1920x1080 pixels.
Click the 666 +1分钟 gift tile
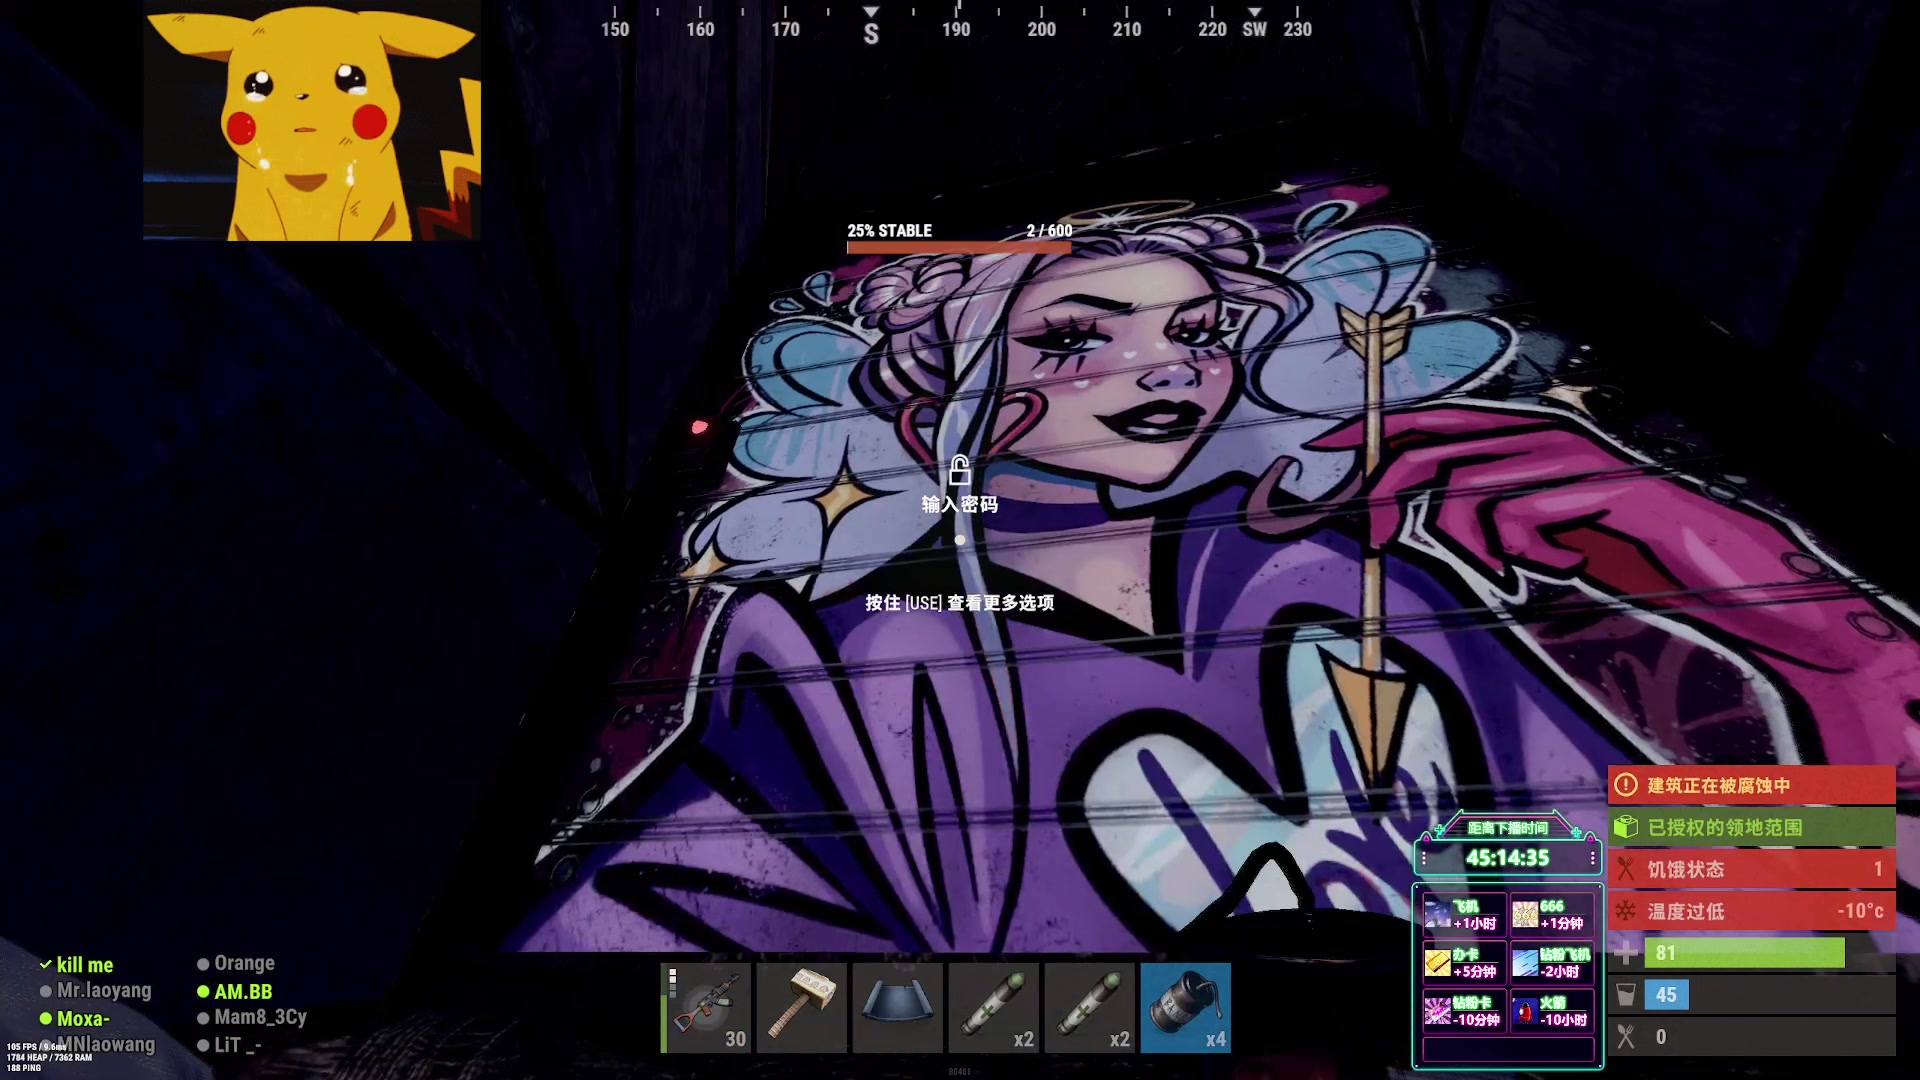pos(1551,914)
